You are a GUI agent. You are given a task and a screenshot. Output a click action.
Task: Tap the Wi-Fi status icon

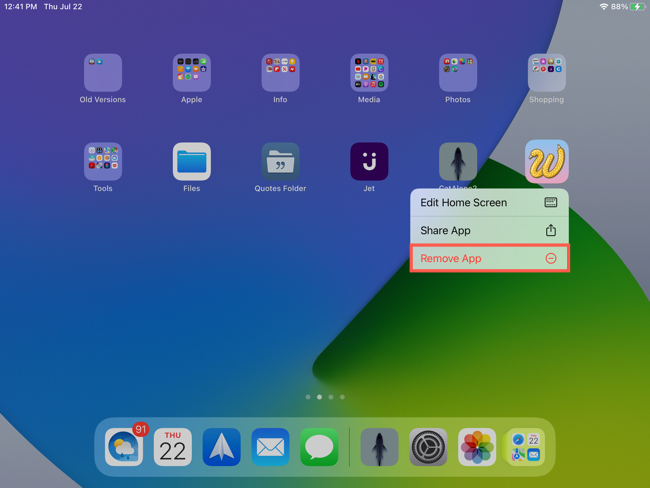point(604,7)
